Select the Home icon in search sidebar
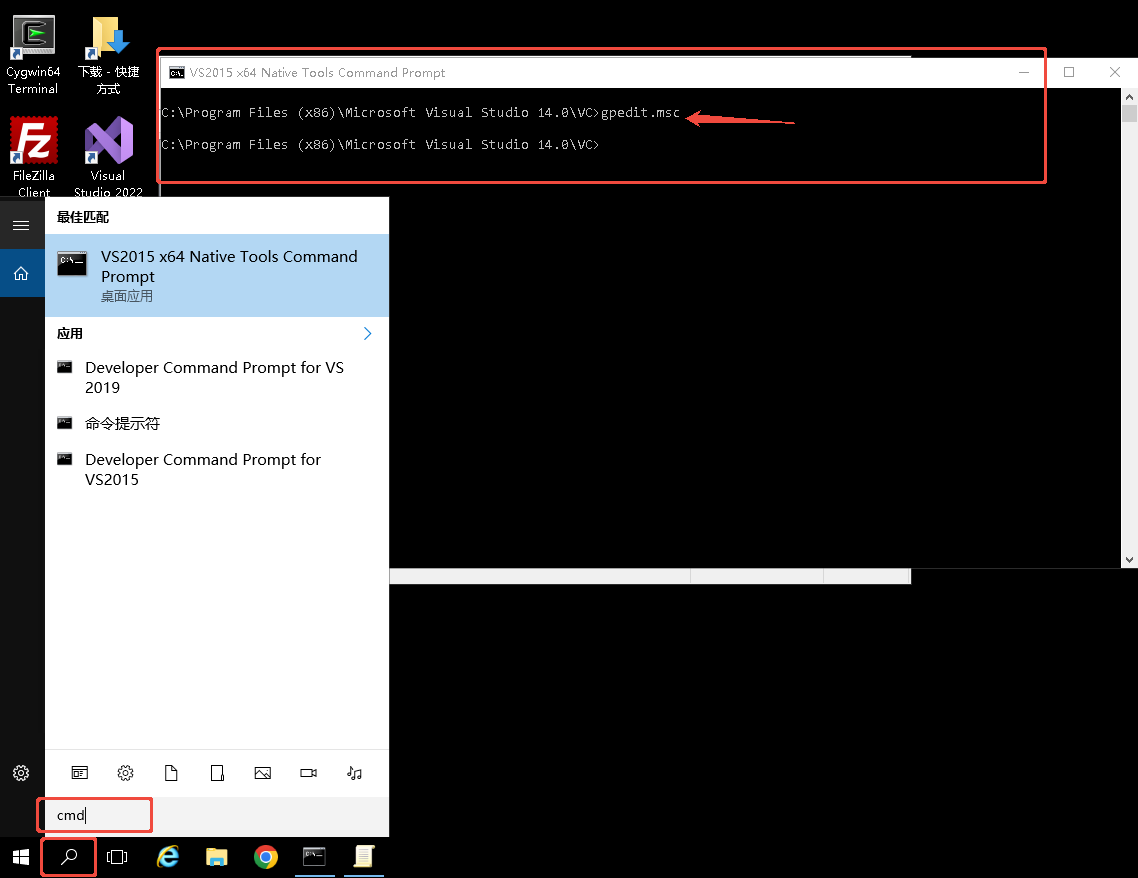 pos(21,274)
